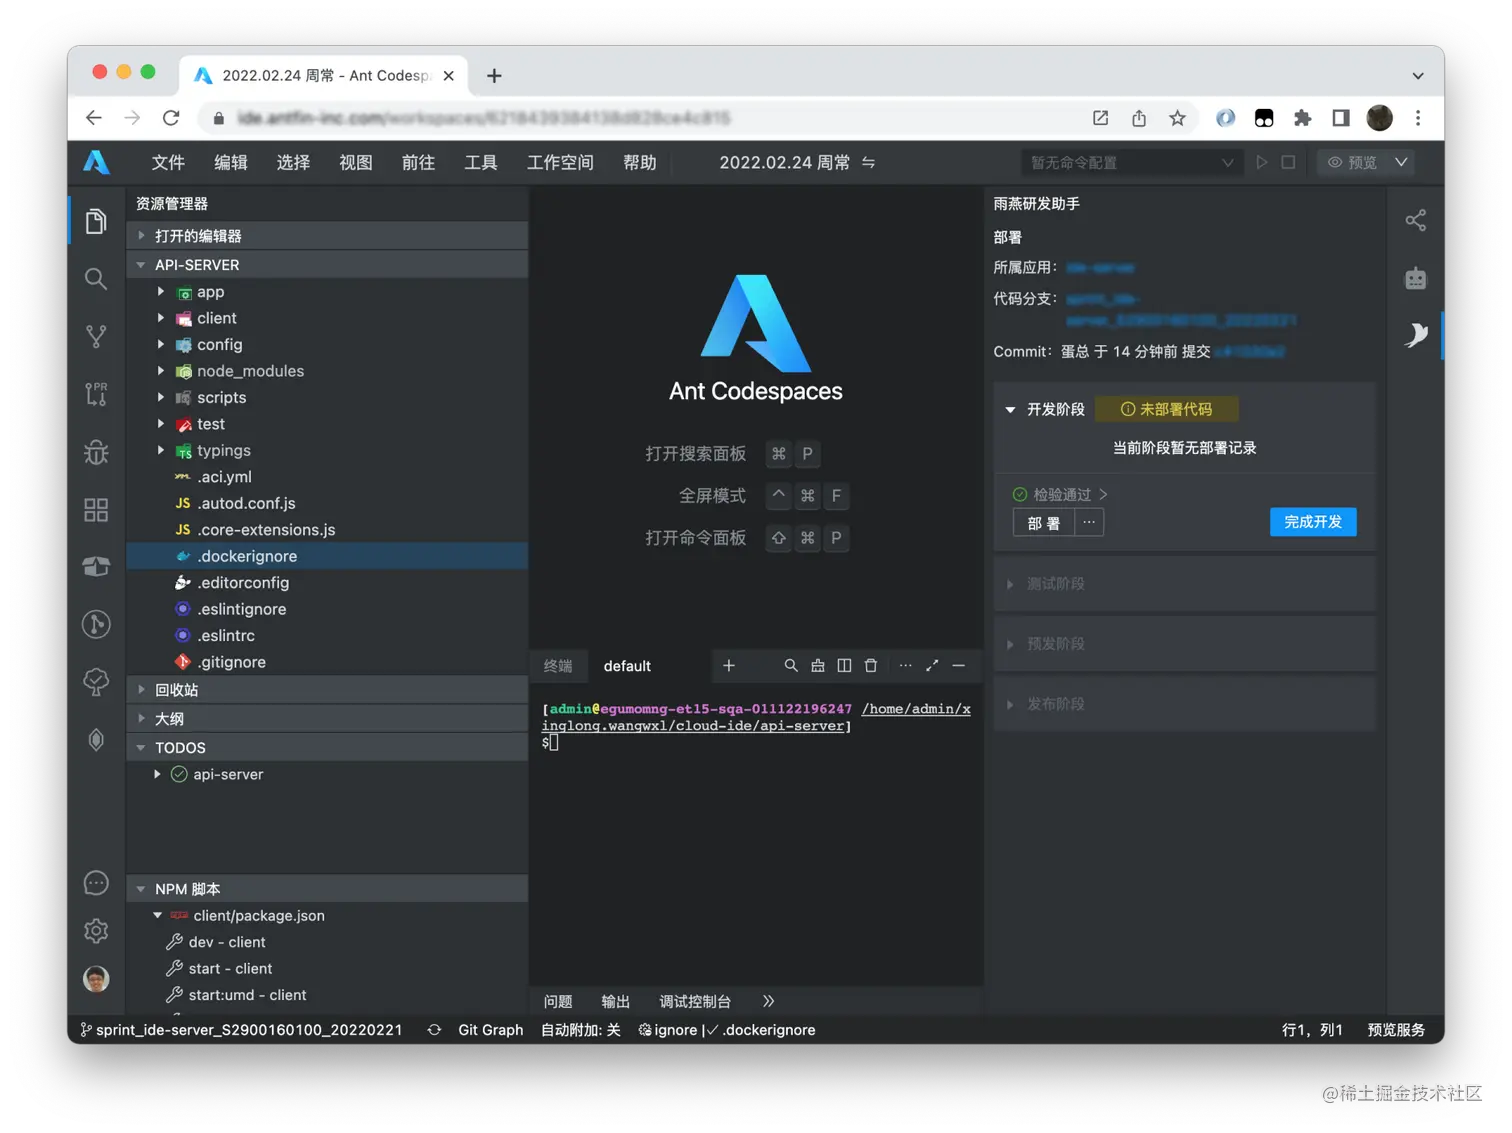The width and height of the screenshot is (1512, 1133).
Task: Open terminal more actions ellipsis
Action: 905,666
